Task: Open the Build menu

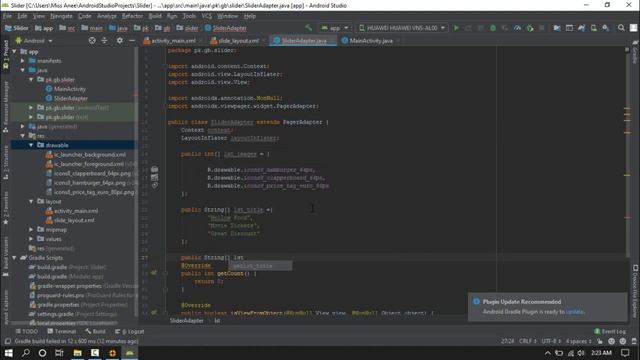Action: (x=155, y=16)
